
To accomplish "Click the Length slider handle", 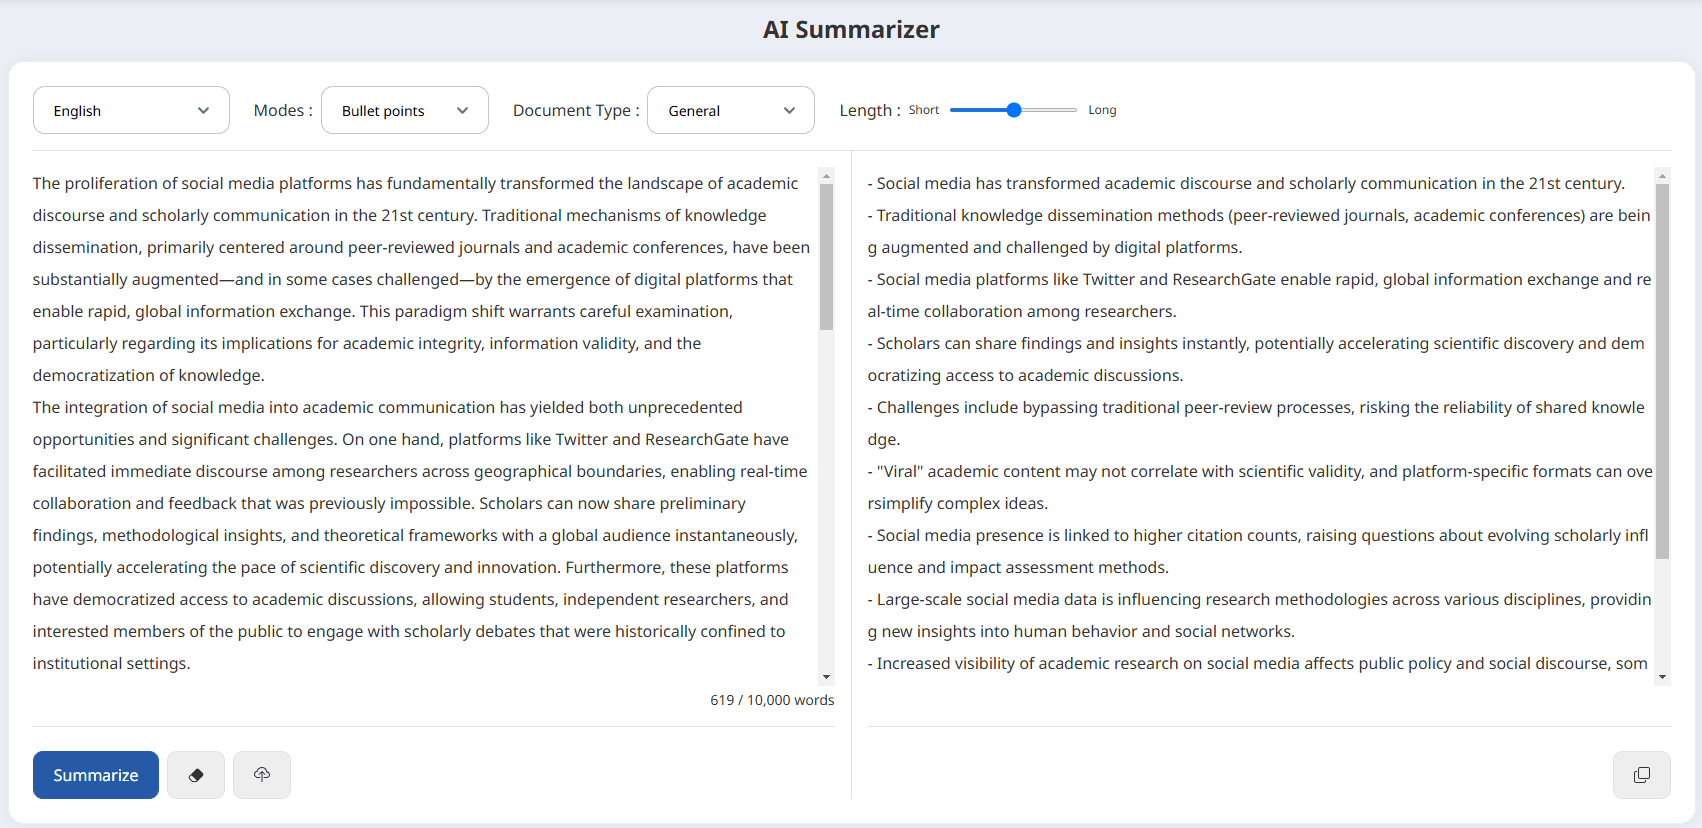I will pos(1014,110).
